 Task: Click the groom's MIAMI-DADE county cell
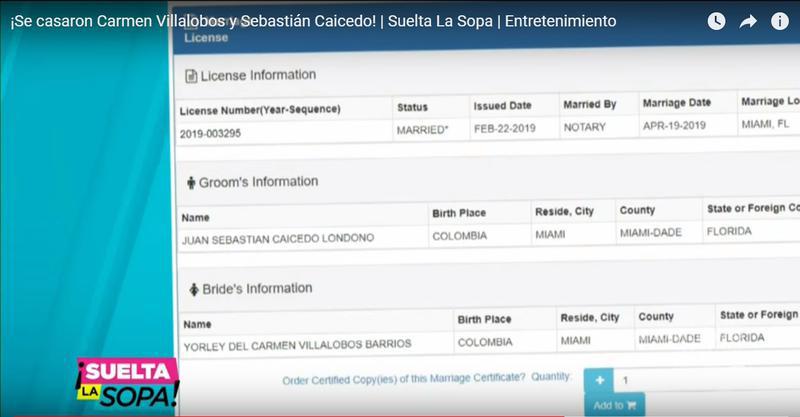pyautogui.click(x=651, y=233)
